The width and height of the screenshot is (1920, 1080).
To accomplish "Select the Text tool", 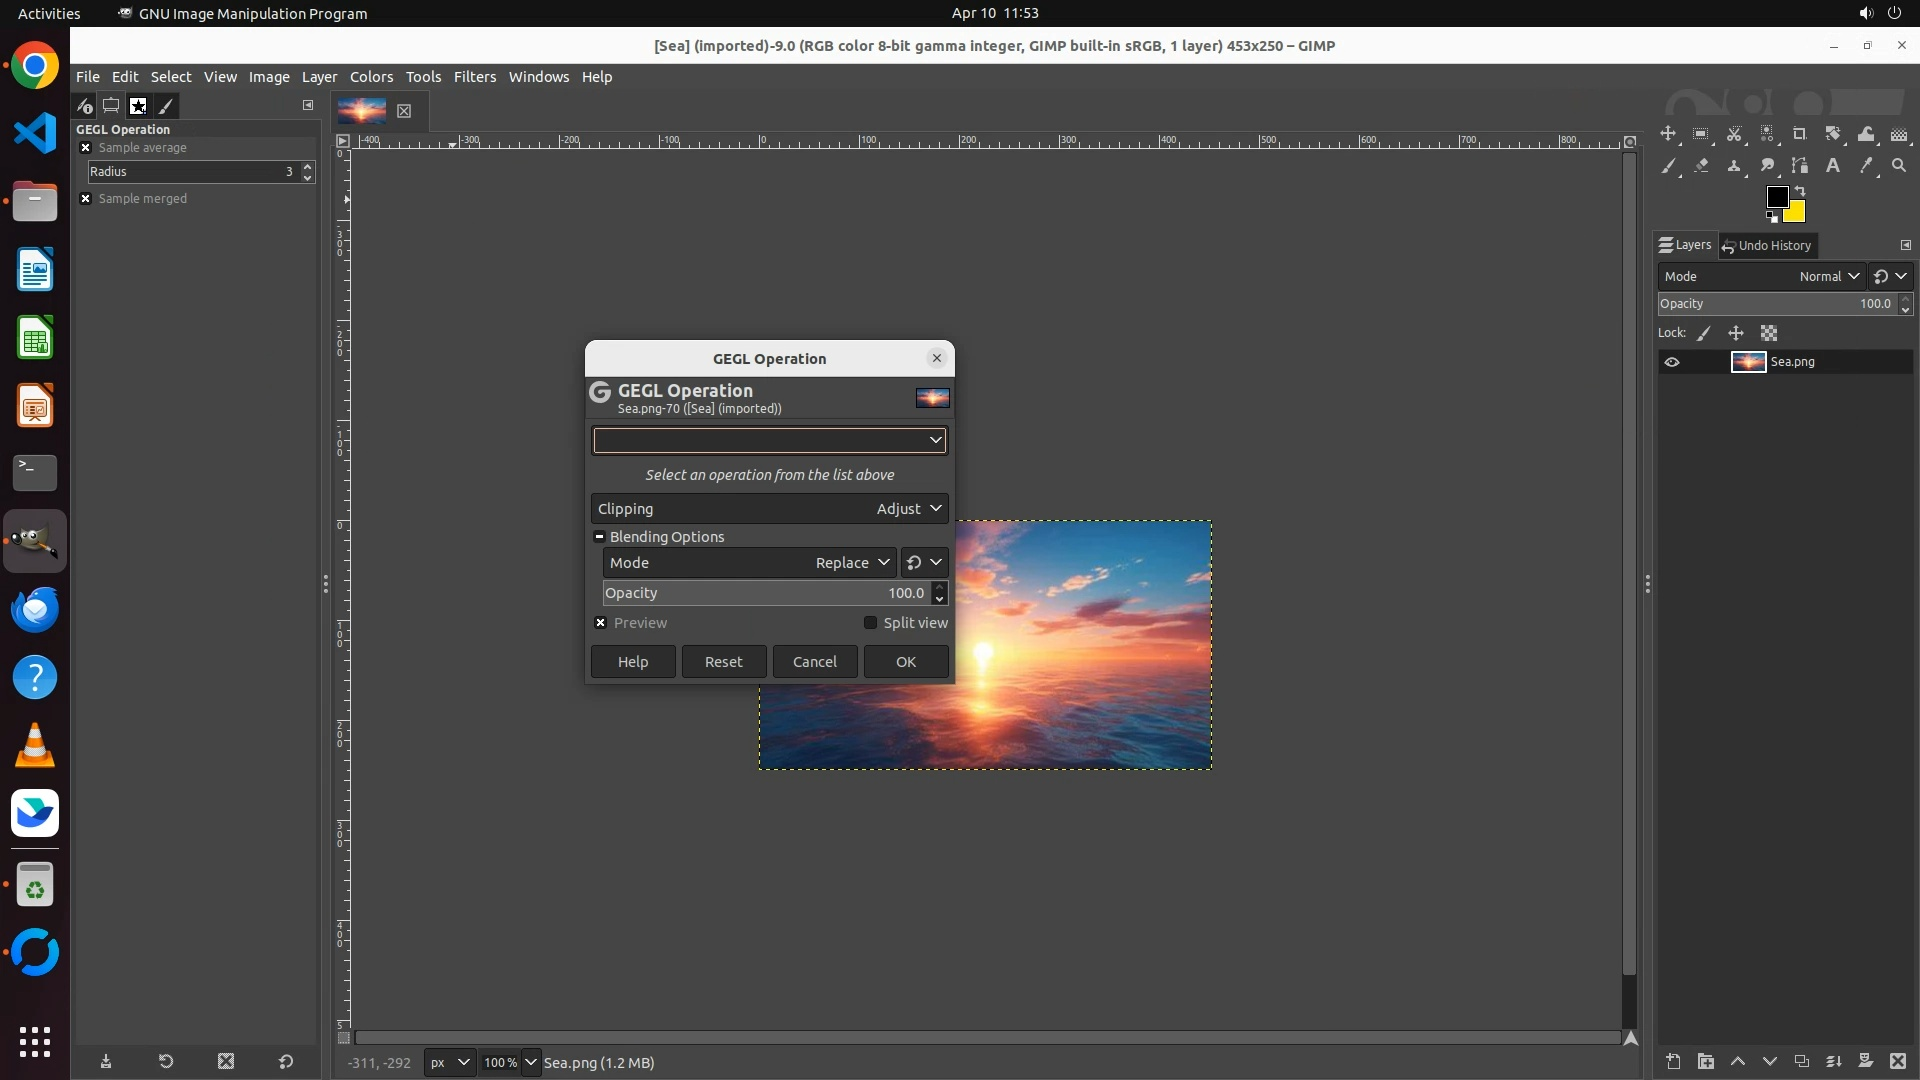I will 1833,166.
